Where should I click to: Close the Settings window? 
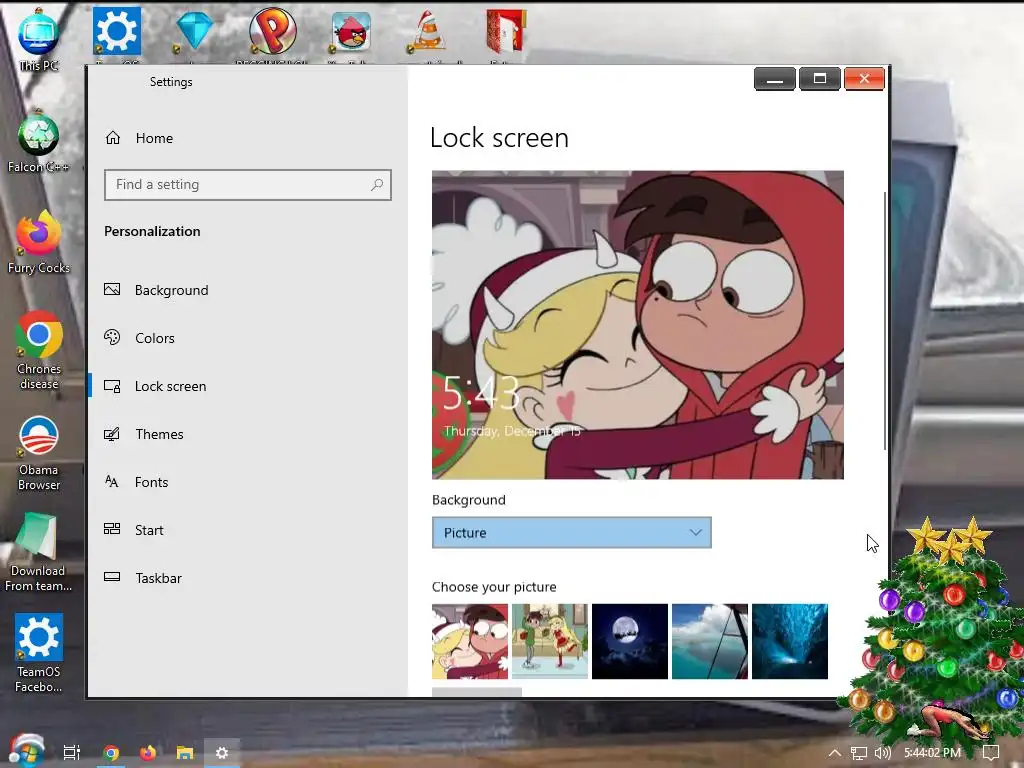pos(864,79)
